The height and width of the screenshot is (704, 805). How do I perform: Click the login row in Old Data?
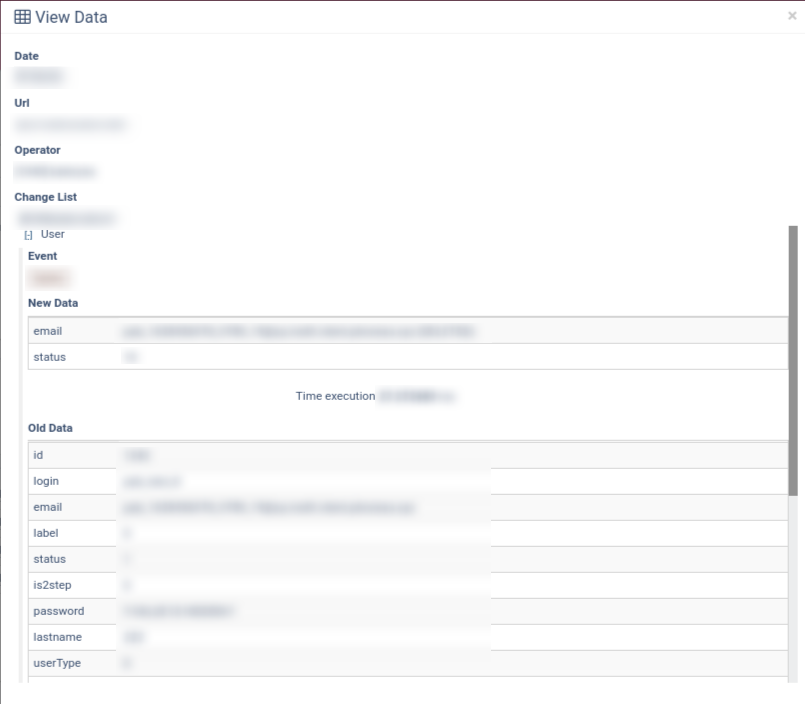tap(406, 481)
